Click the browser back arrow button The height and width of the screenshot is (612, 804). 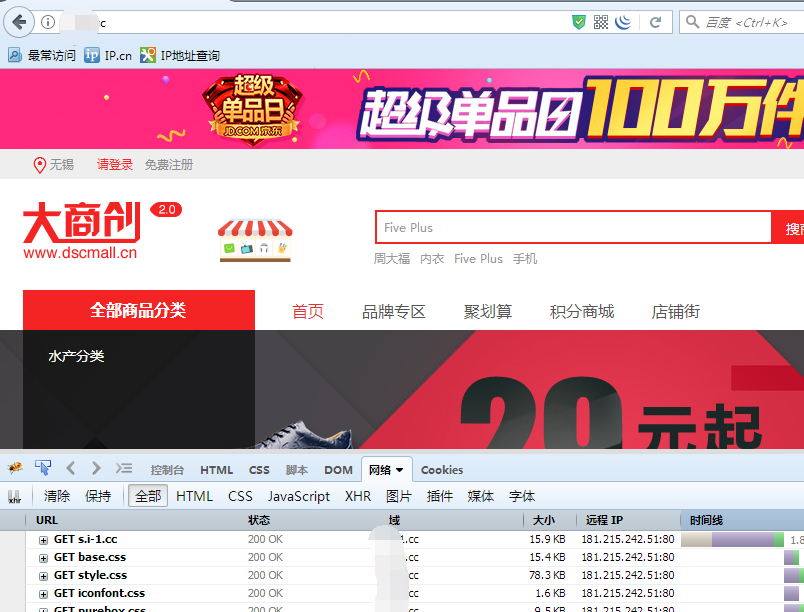tap(18, 21)
